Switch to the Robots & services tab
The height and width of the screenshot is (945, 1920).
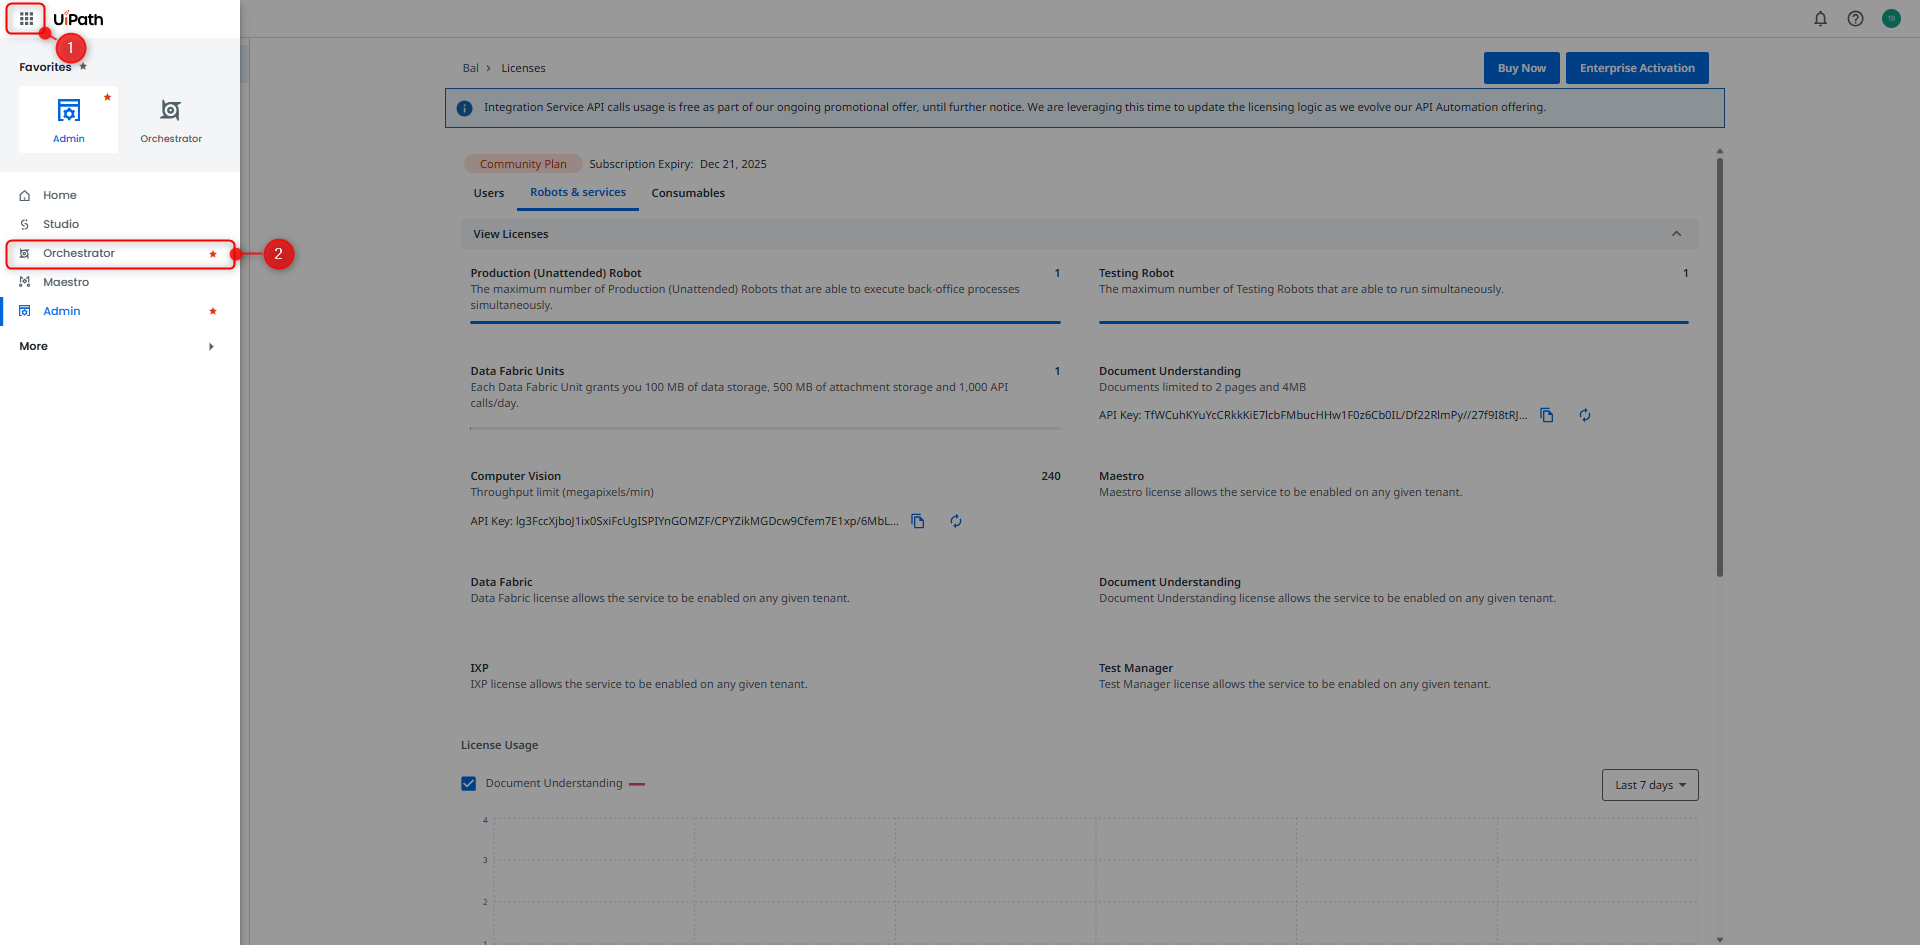[578, 193]
